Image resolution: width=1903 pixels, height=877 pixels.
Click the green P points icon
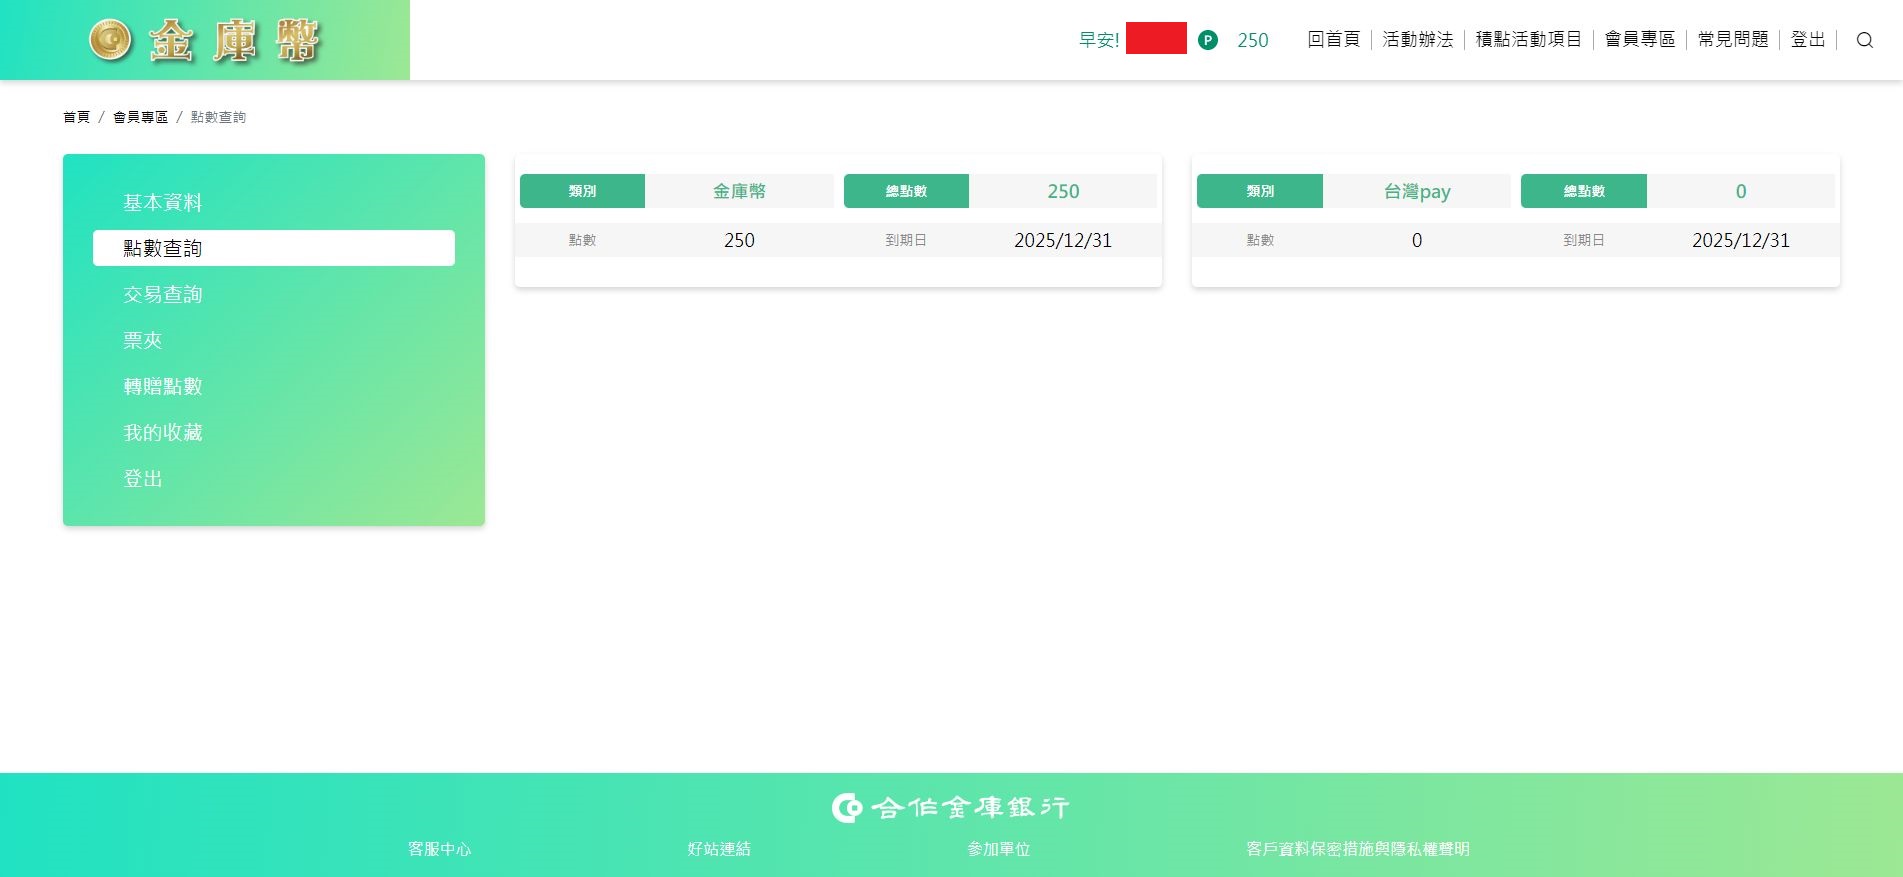[x=1208, y=40]
